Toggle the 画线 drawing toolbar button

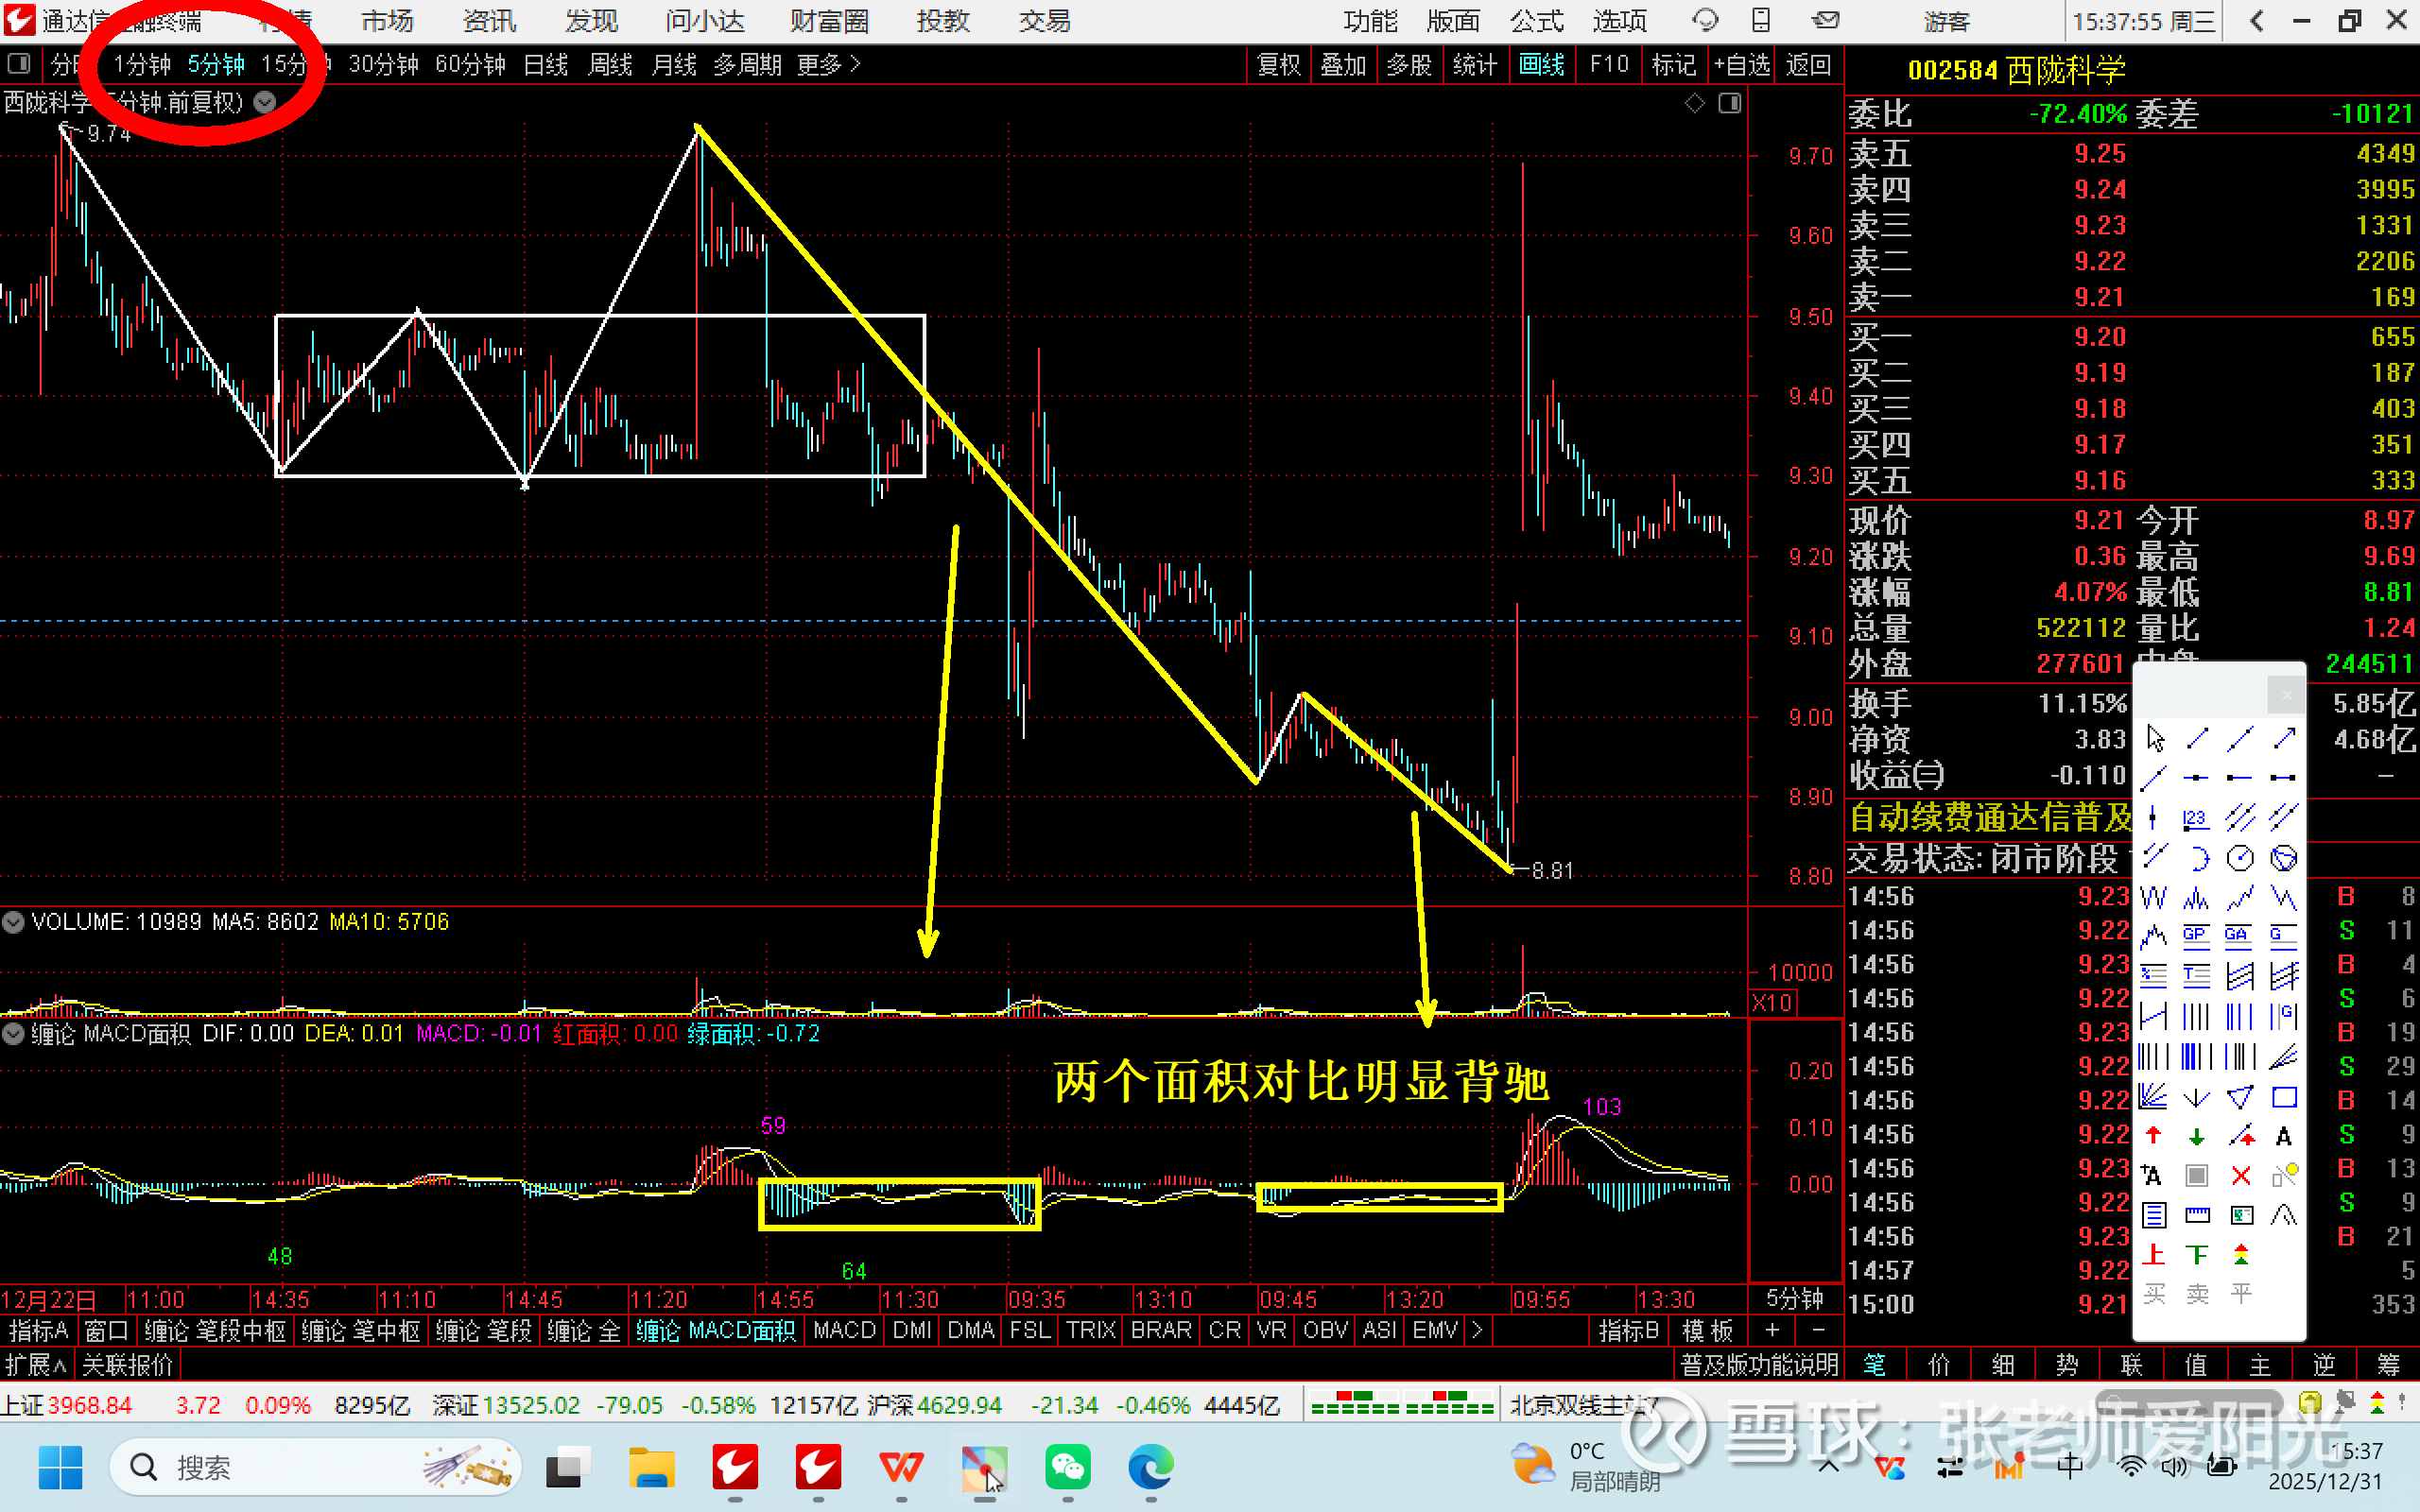(1541, 65)
